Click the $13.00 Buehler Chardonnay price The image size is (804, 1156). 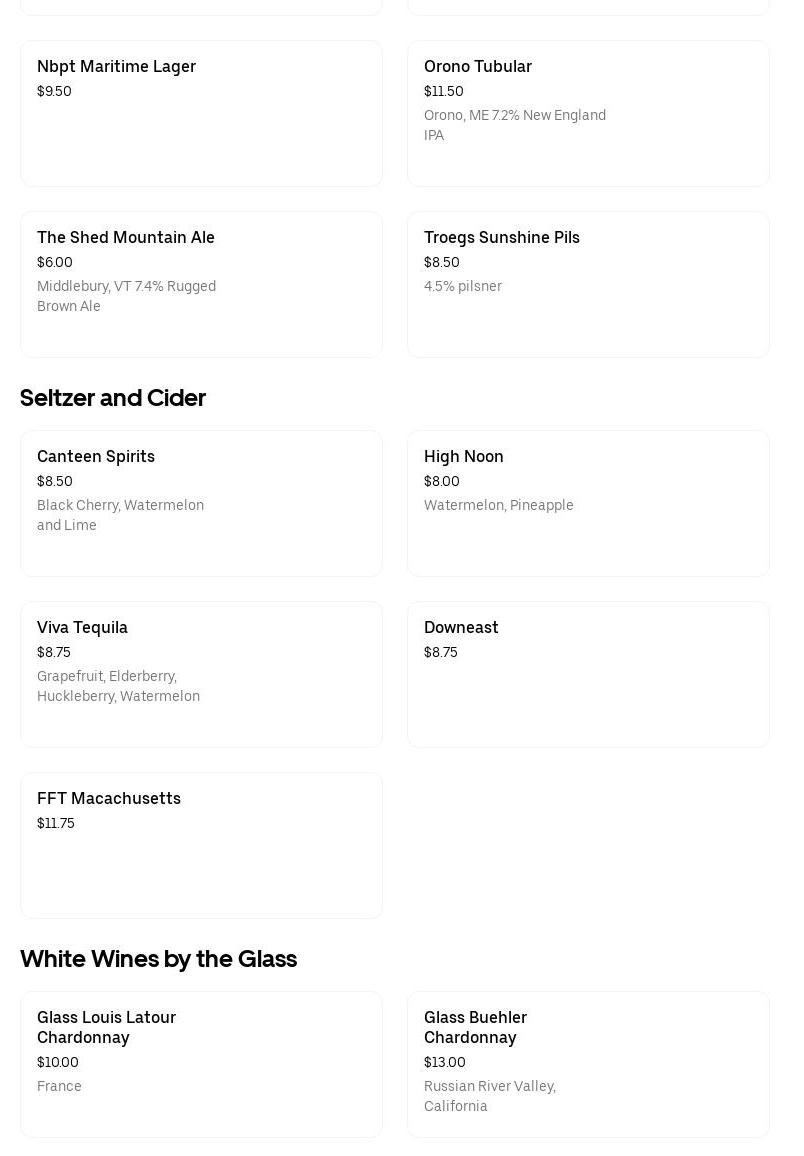pyautogui.click(x=444, y=1062)
